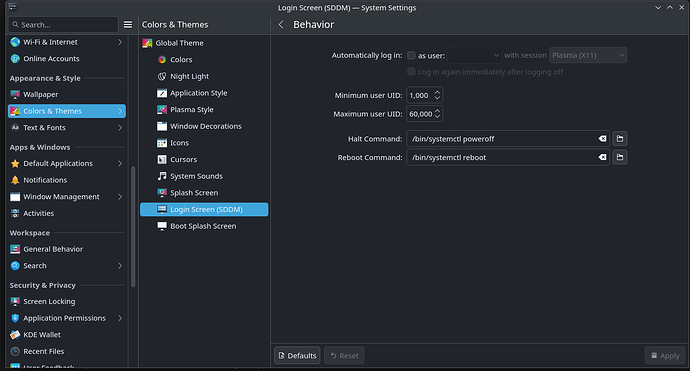Go back using the arrow next to Behavior
Screen dimensions: 690x371
click(x=281, y=25)
